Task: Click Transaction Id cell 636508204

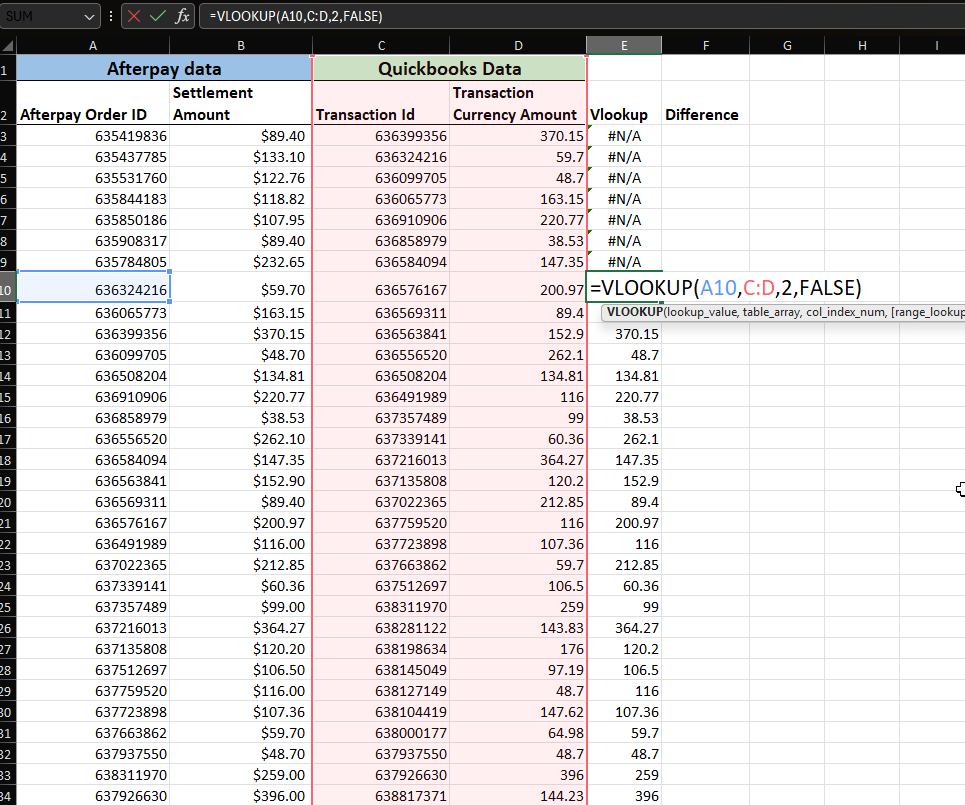Action: point(382,376)
